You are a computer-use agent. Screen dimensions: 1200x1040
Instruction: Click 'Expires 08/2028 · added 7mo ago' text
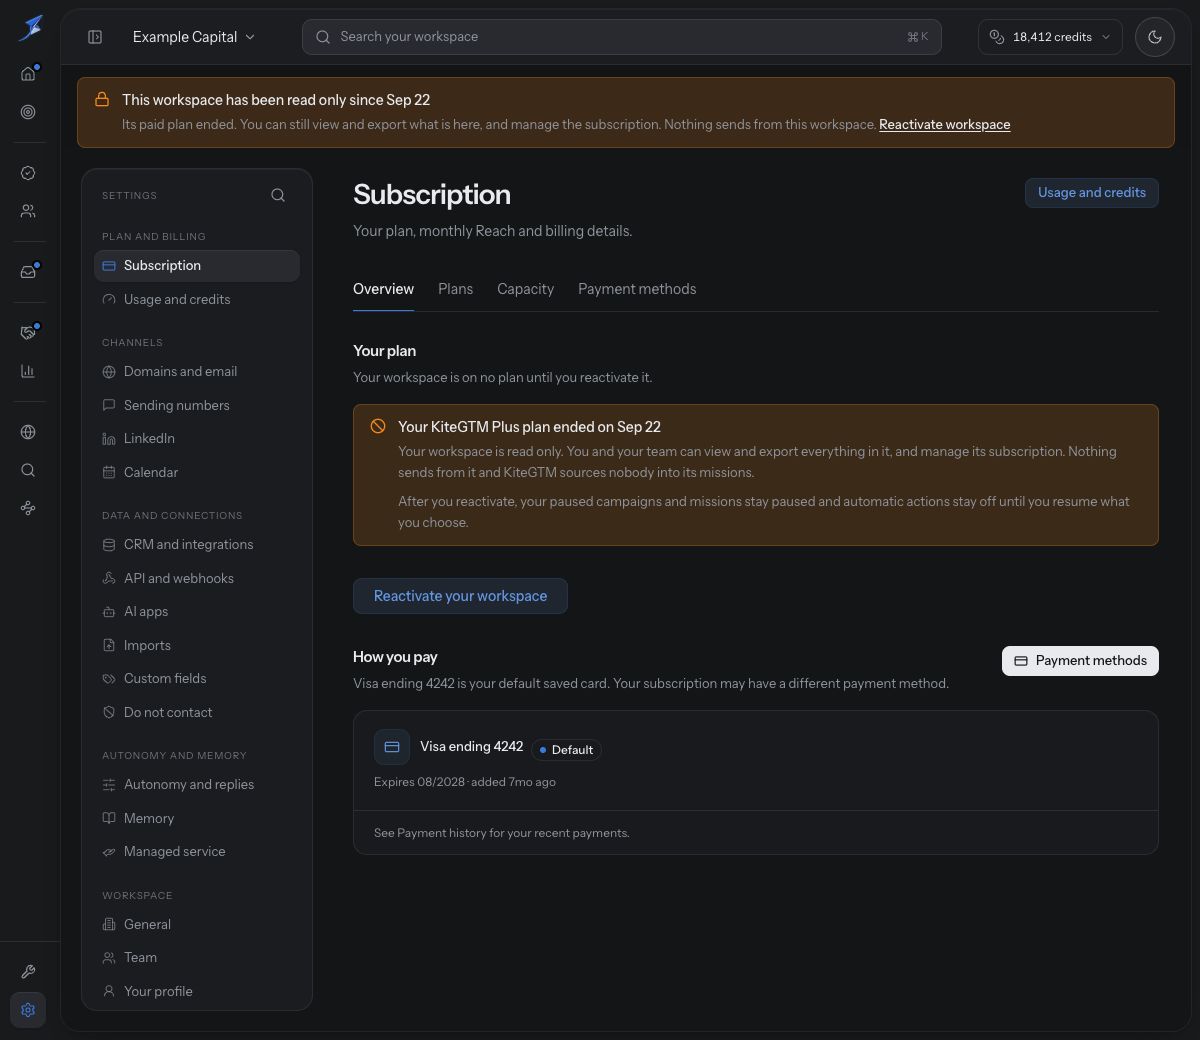465,782
